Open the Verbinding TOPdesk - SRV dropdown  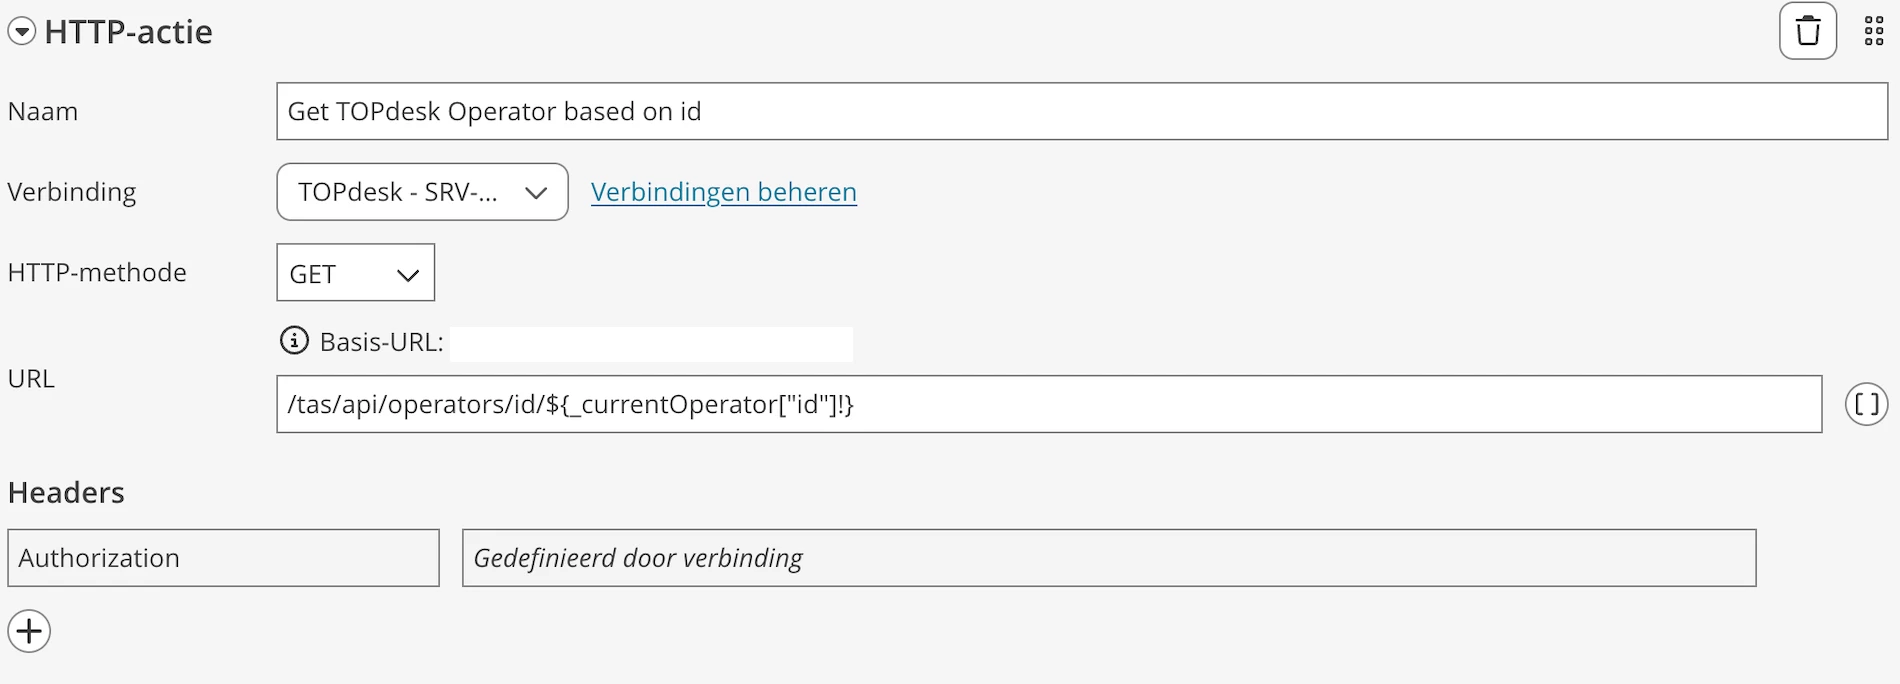tap(422, 192)
